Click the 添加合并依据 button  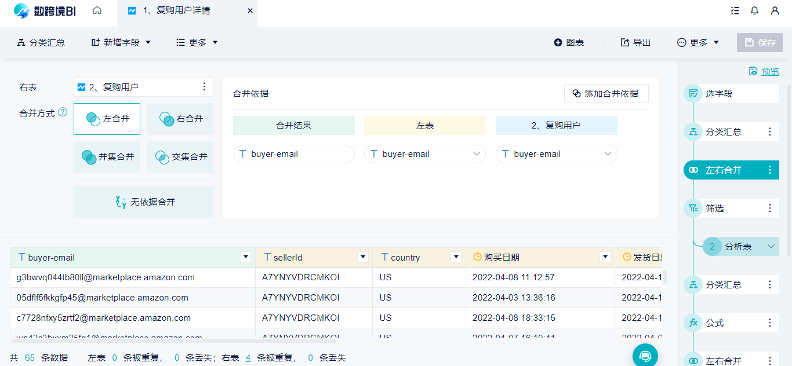click(x=606, y=93)
